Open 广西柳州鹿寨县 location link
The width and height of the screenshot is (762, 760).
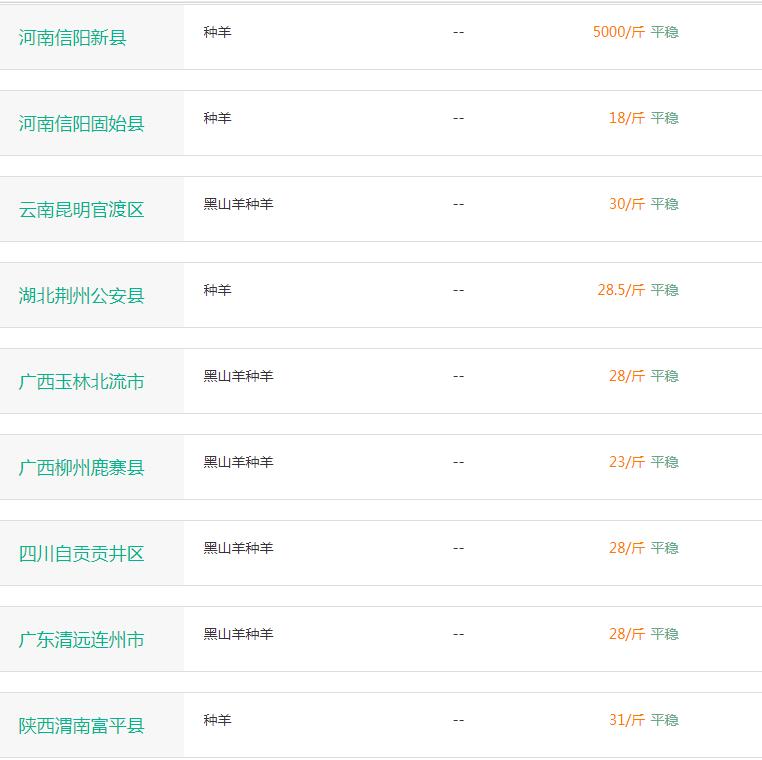(82, 467)
